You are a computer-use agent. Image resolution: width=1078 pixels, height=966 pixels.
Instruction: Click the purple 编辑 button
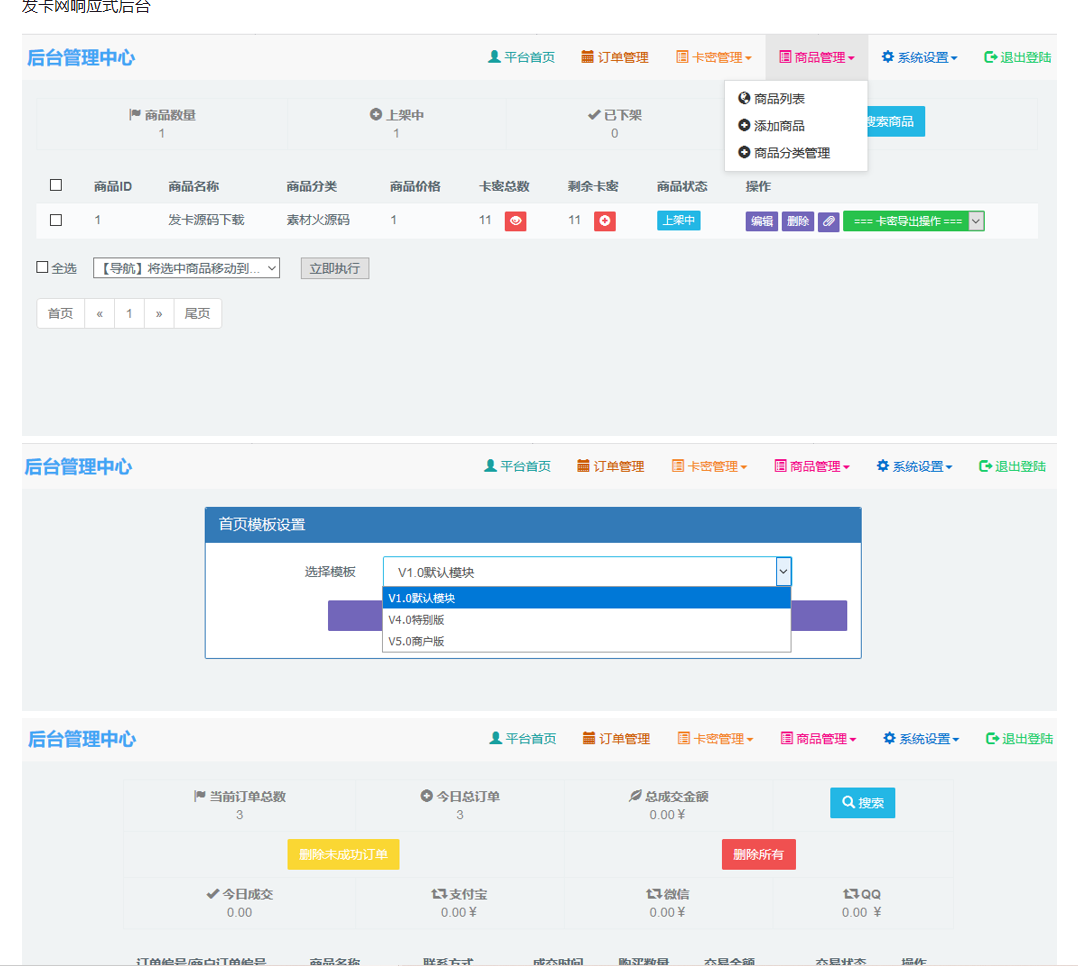click(x=761, y=221)
